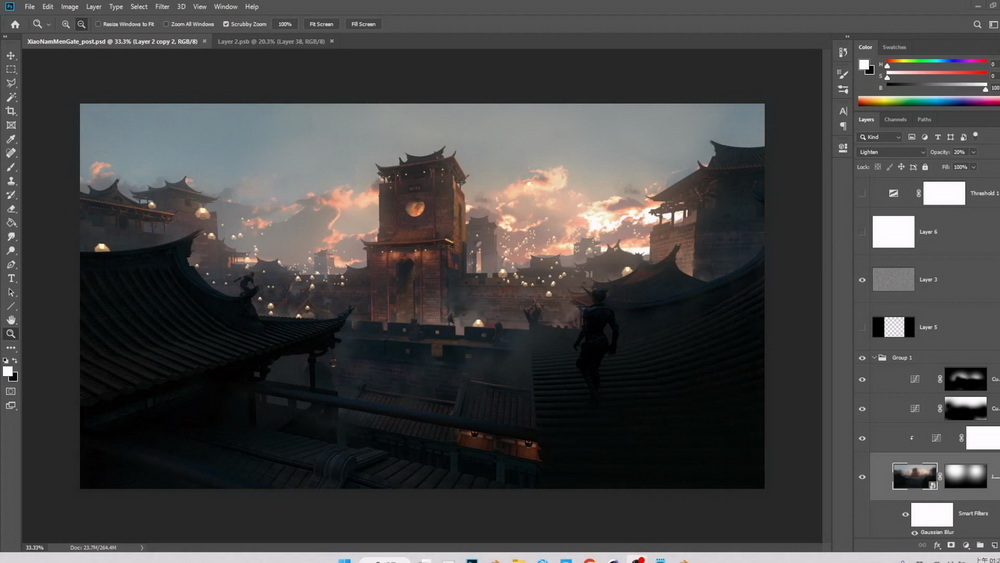
Task: Switch to the Paths tab
Action: (x=924, y=120)
